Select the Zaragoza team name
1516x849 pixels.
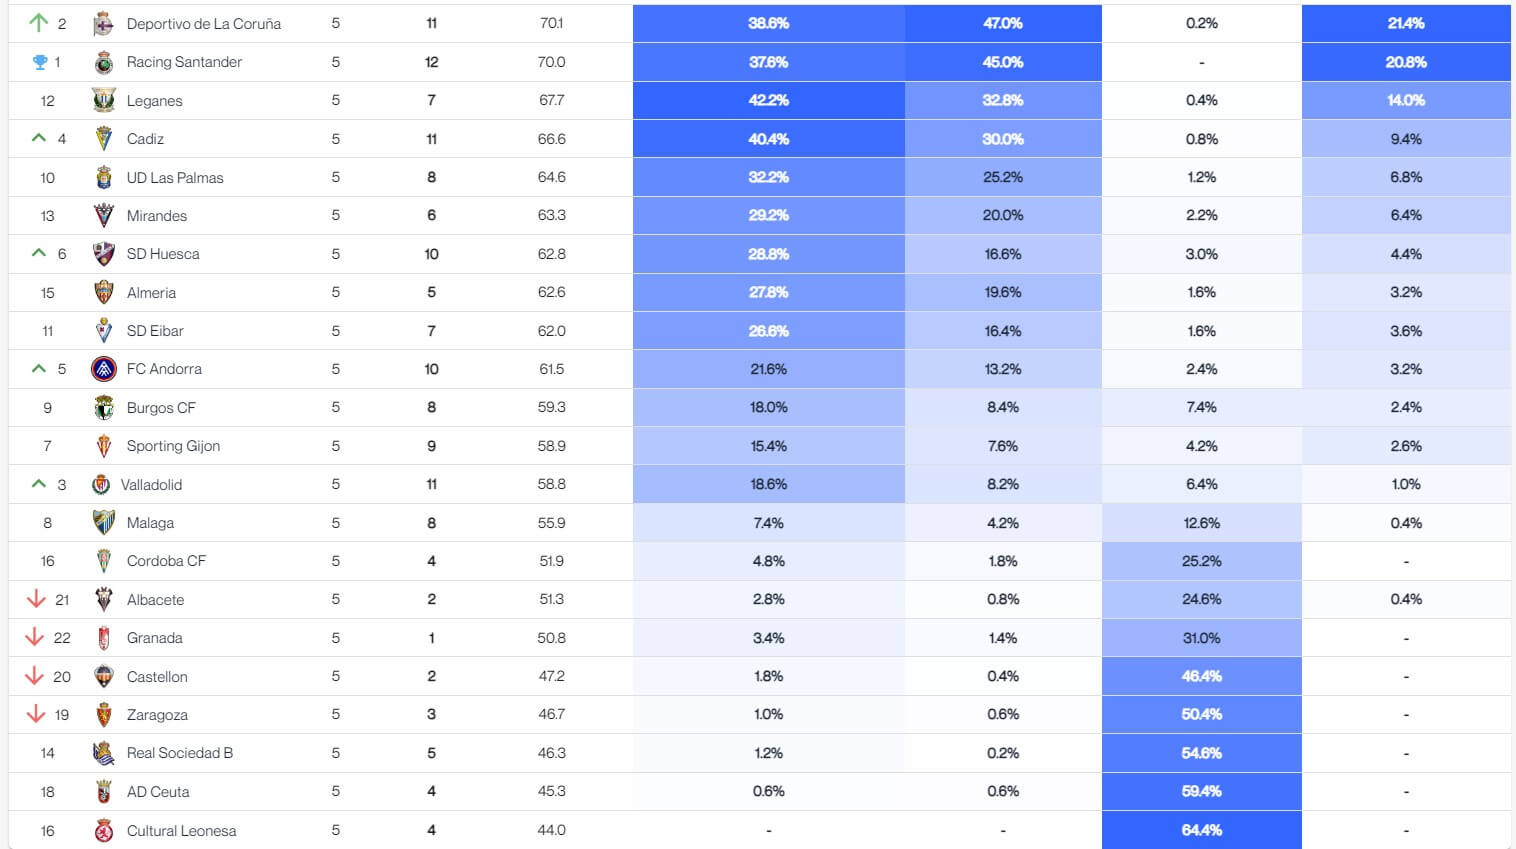point(157,715)
